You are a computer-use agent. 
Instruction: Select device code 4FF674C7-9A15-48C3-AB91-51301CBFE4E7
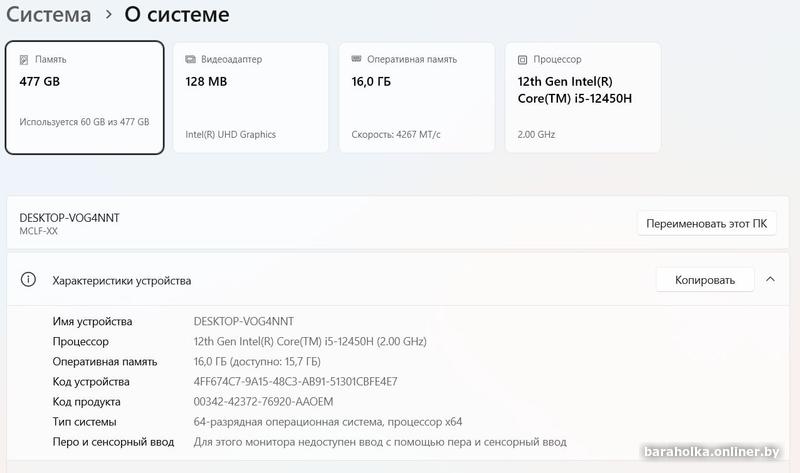coord(295,382)
